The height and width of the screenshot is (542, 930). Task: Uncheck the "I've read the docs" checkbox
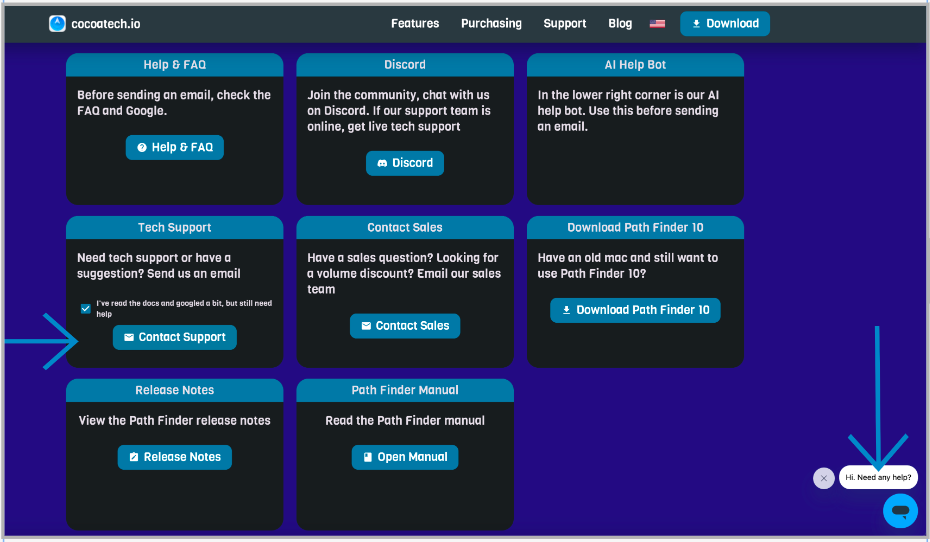click(86, 308)
